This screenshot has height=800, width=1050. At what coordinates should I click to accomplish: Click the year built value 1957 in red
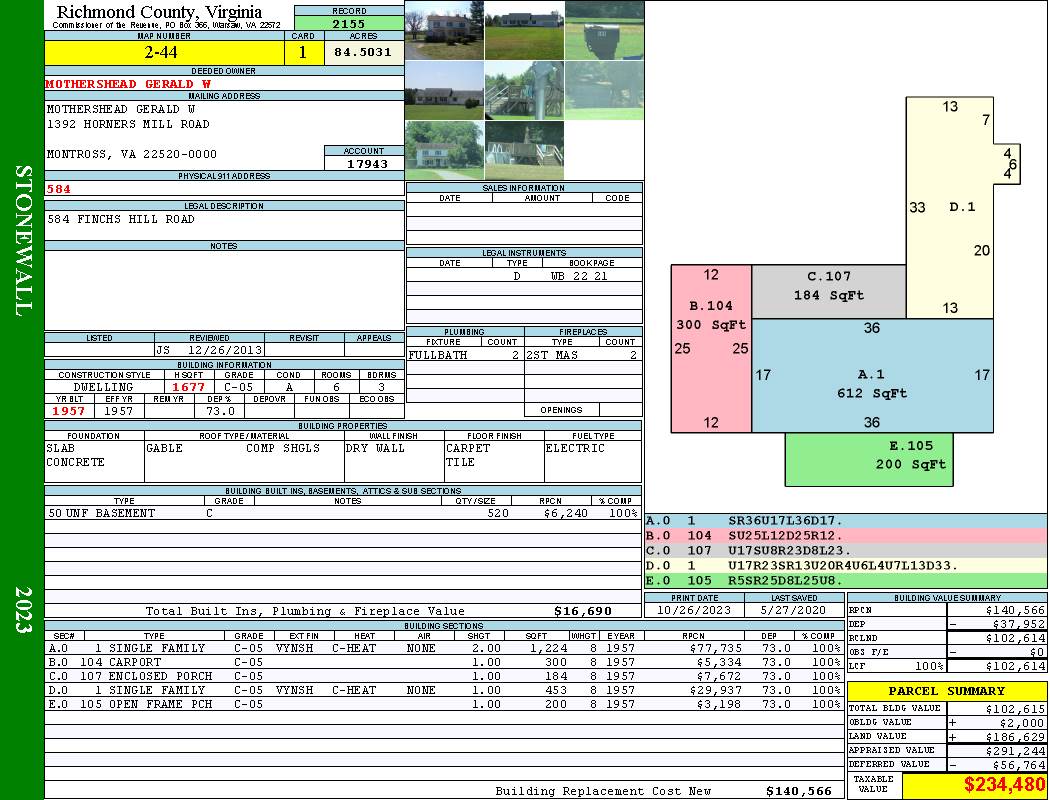click(68, 411)
